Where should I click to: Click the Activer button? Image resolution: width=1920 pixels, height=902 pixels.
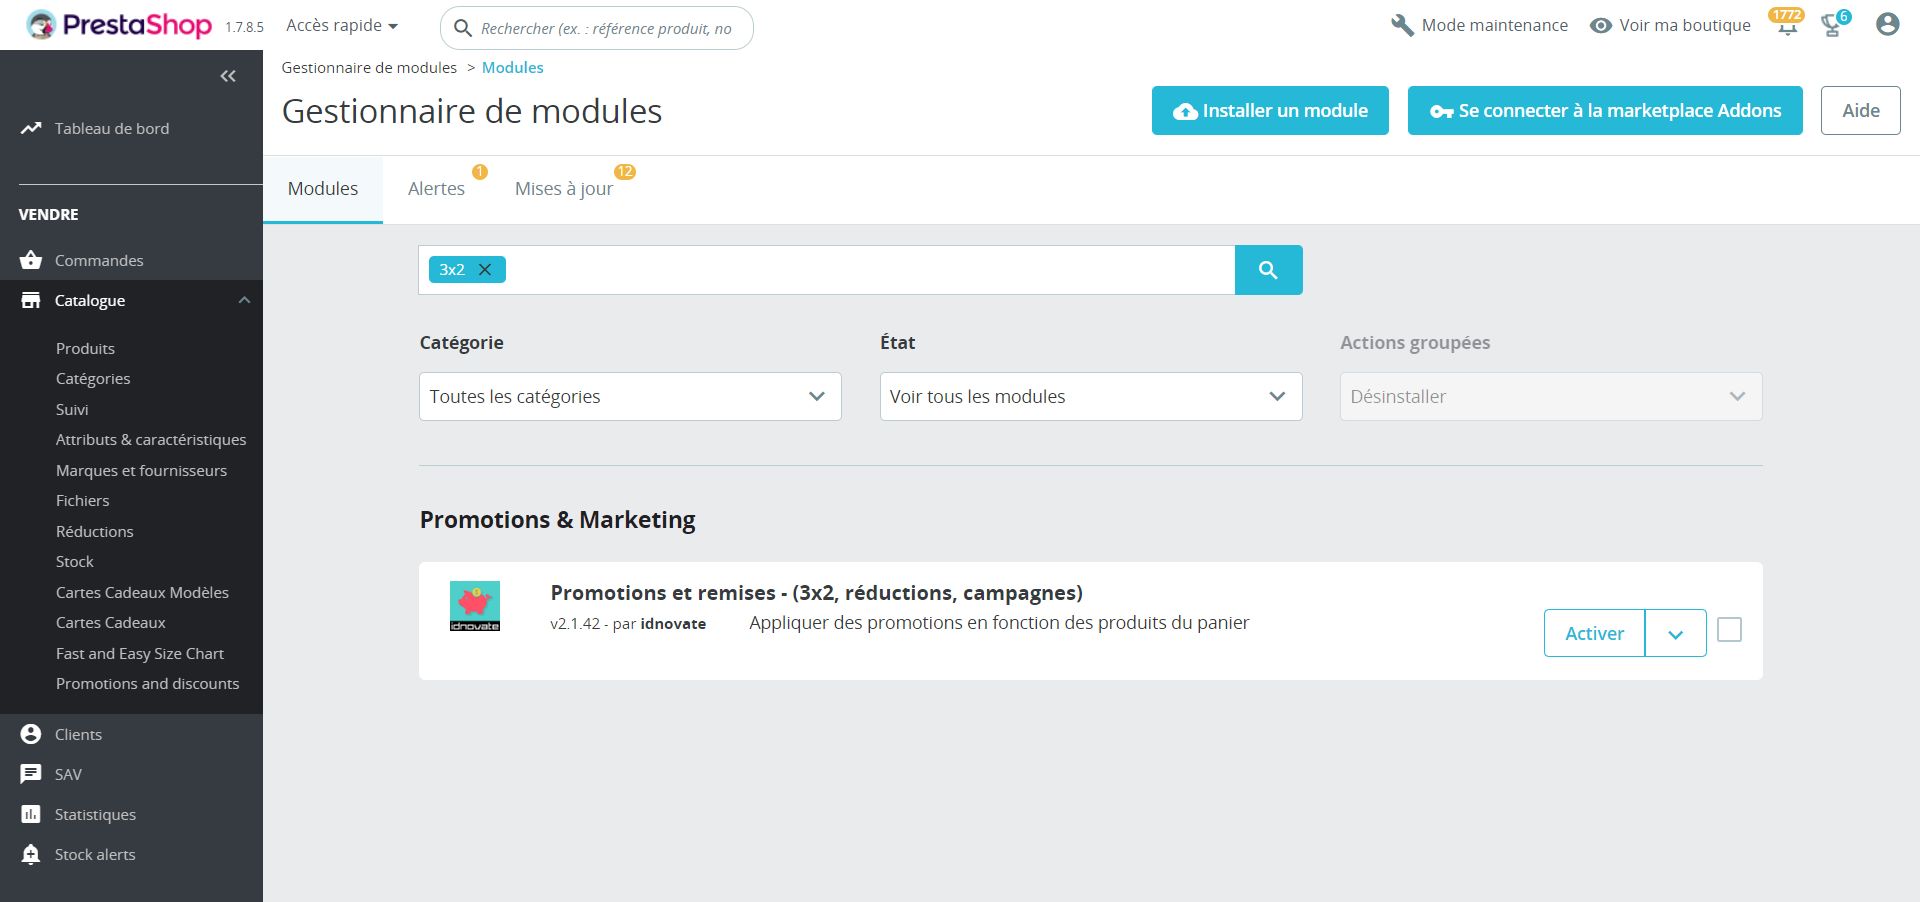tap(1594, 634)
